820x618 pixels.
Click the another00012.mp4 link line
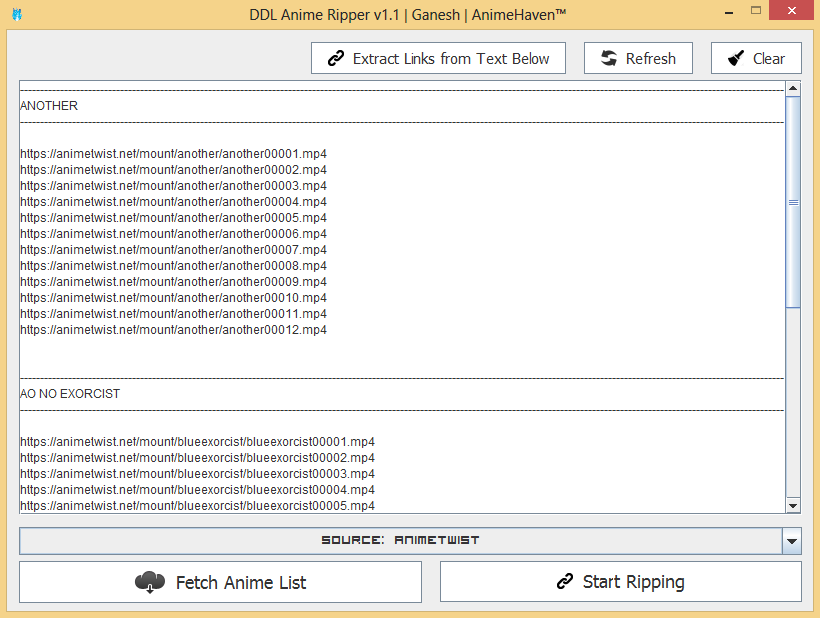click(x=174, y=330)
